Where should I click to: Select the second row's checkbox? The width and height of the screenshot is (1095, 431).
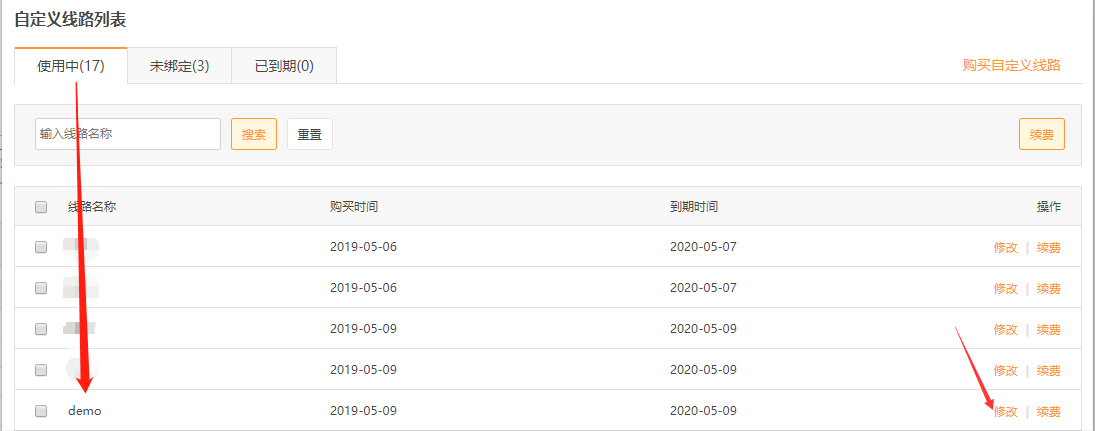point(41,288)
